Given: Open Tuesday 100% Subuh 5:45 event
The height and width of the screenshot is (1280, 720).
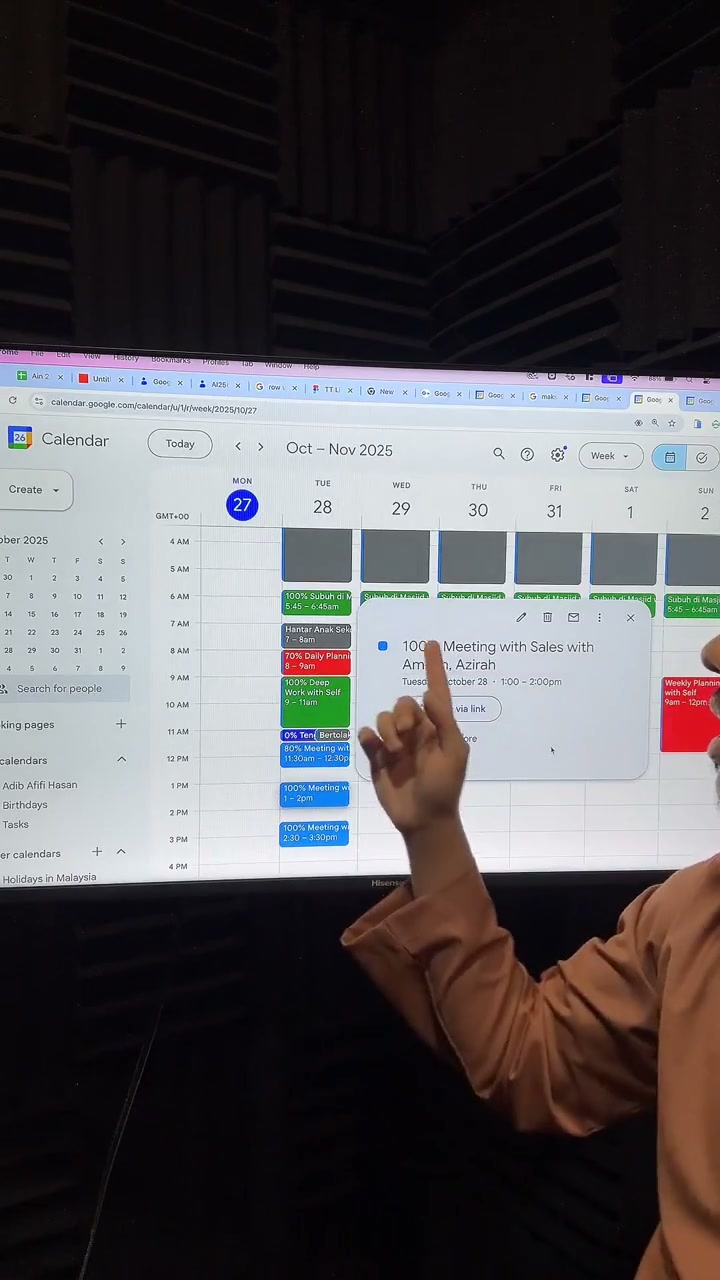Looking at the screenshot, I should pyautogui.click(x=317, y=602).
